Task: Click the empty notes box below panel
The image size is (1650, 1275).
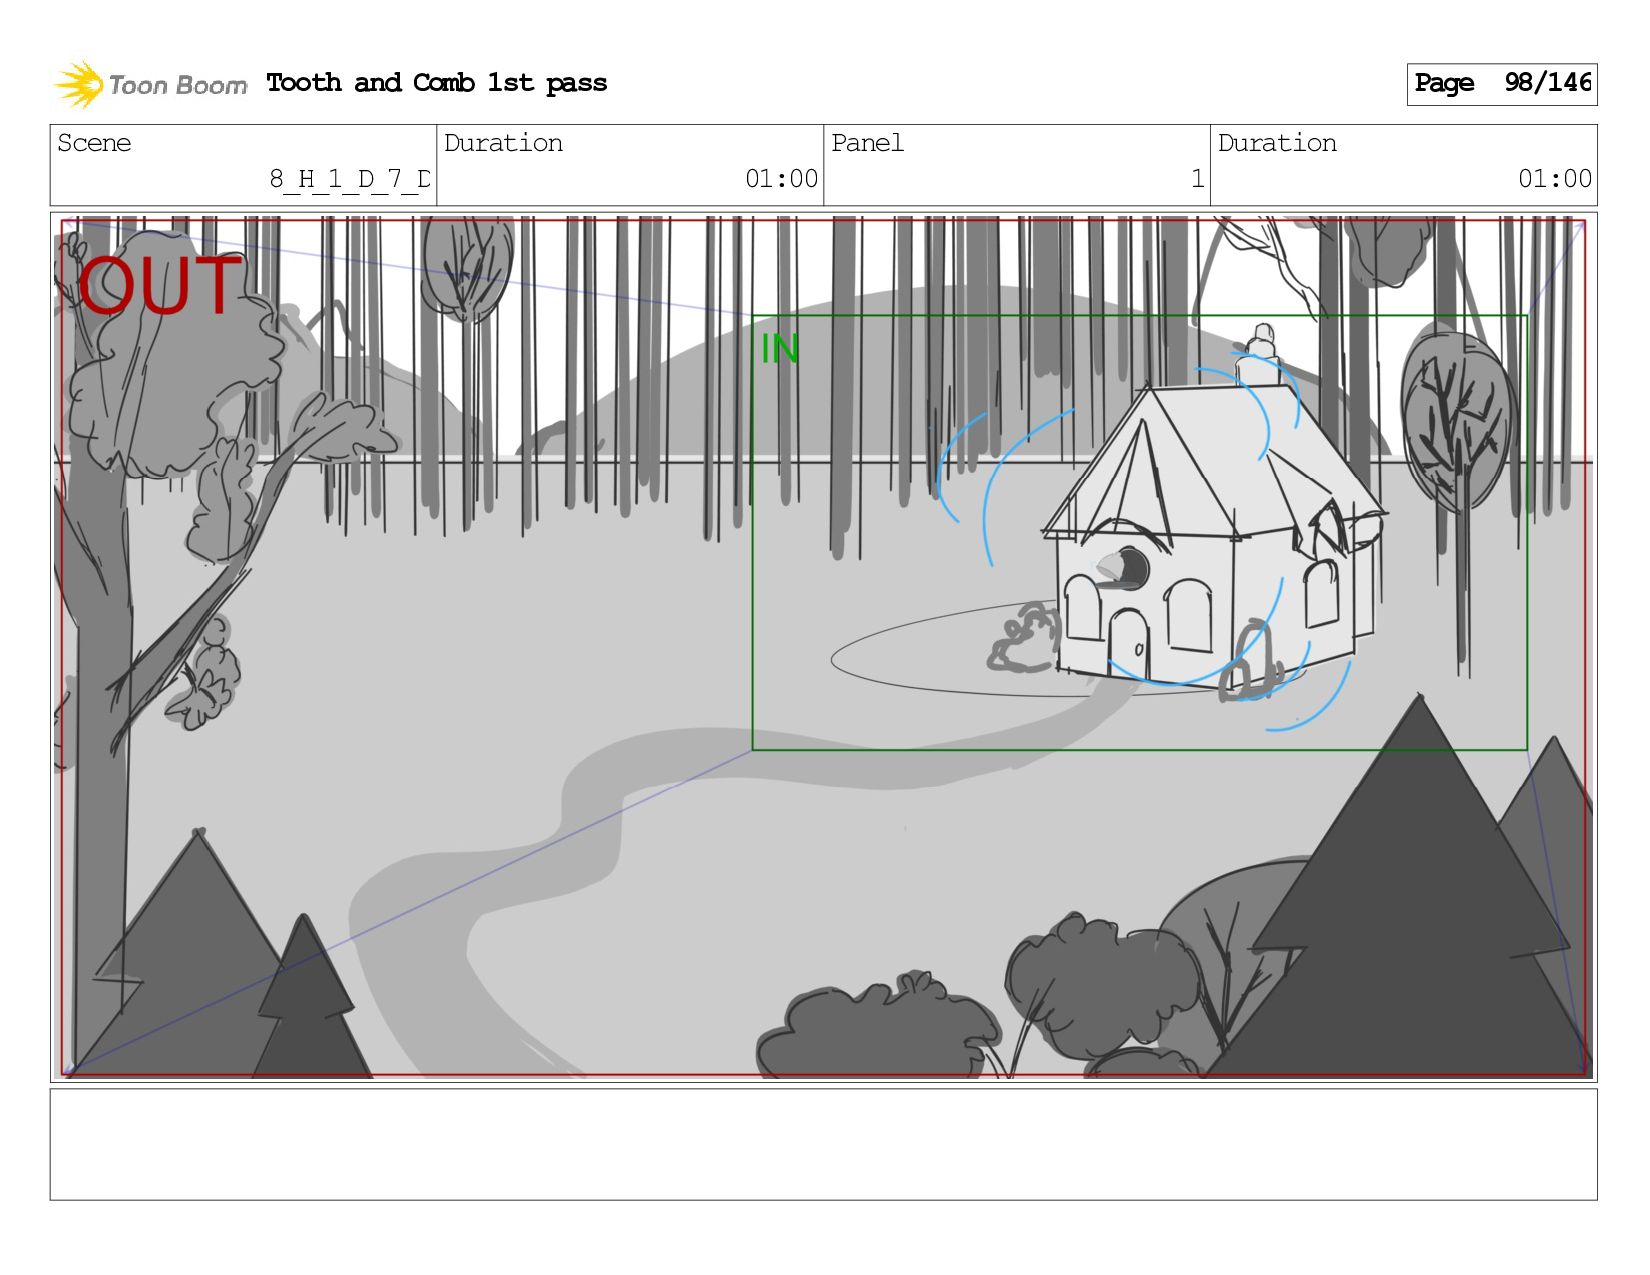Action: coord(823,1144)
